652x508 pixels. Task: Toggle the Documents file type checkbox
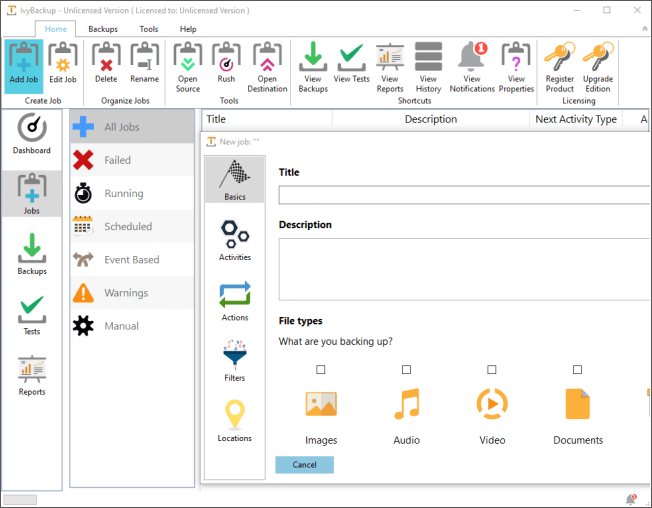578,370
